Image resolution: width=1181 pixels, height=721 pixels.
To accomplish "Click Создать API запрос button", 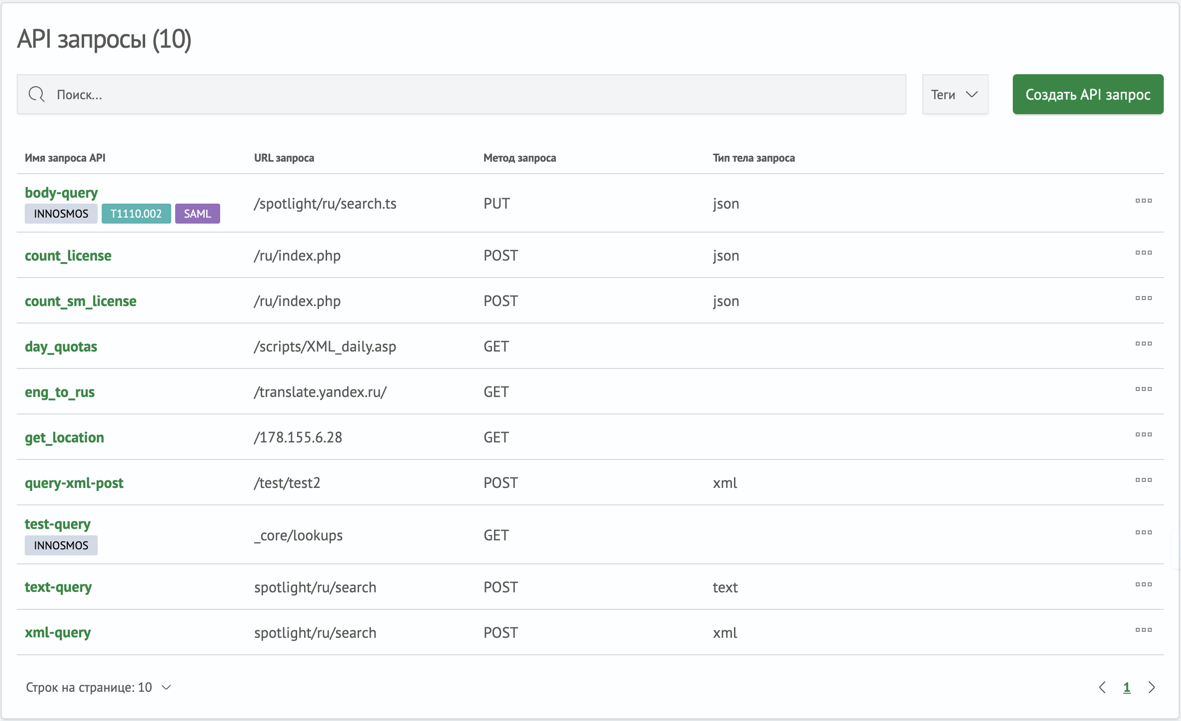I will [x=1088, y=94].
